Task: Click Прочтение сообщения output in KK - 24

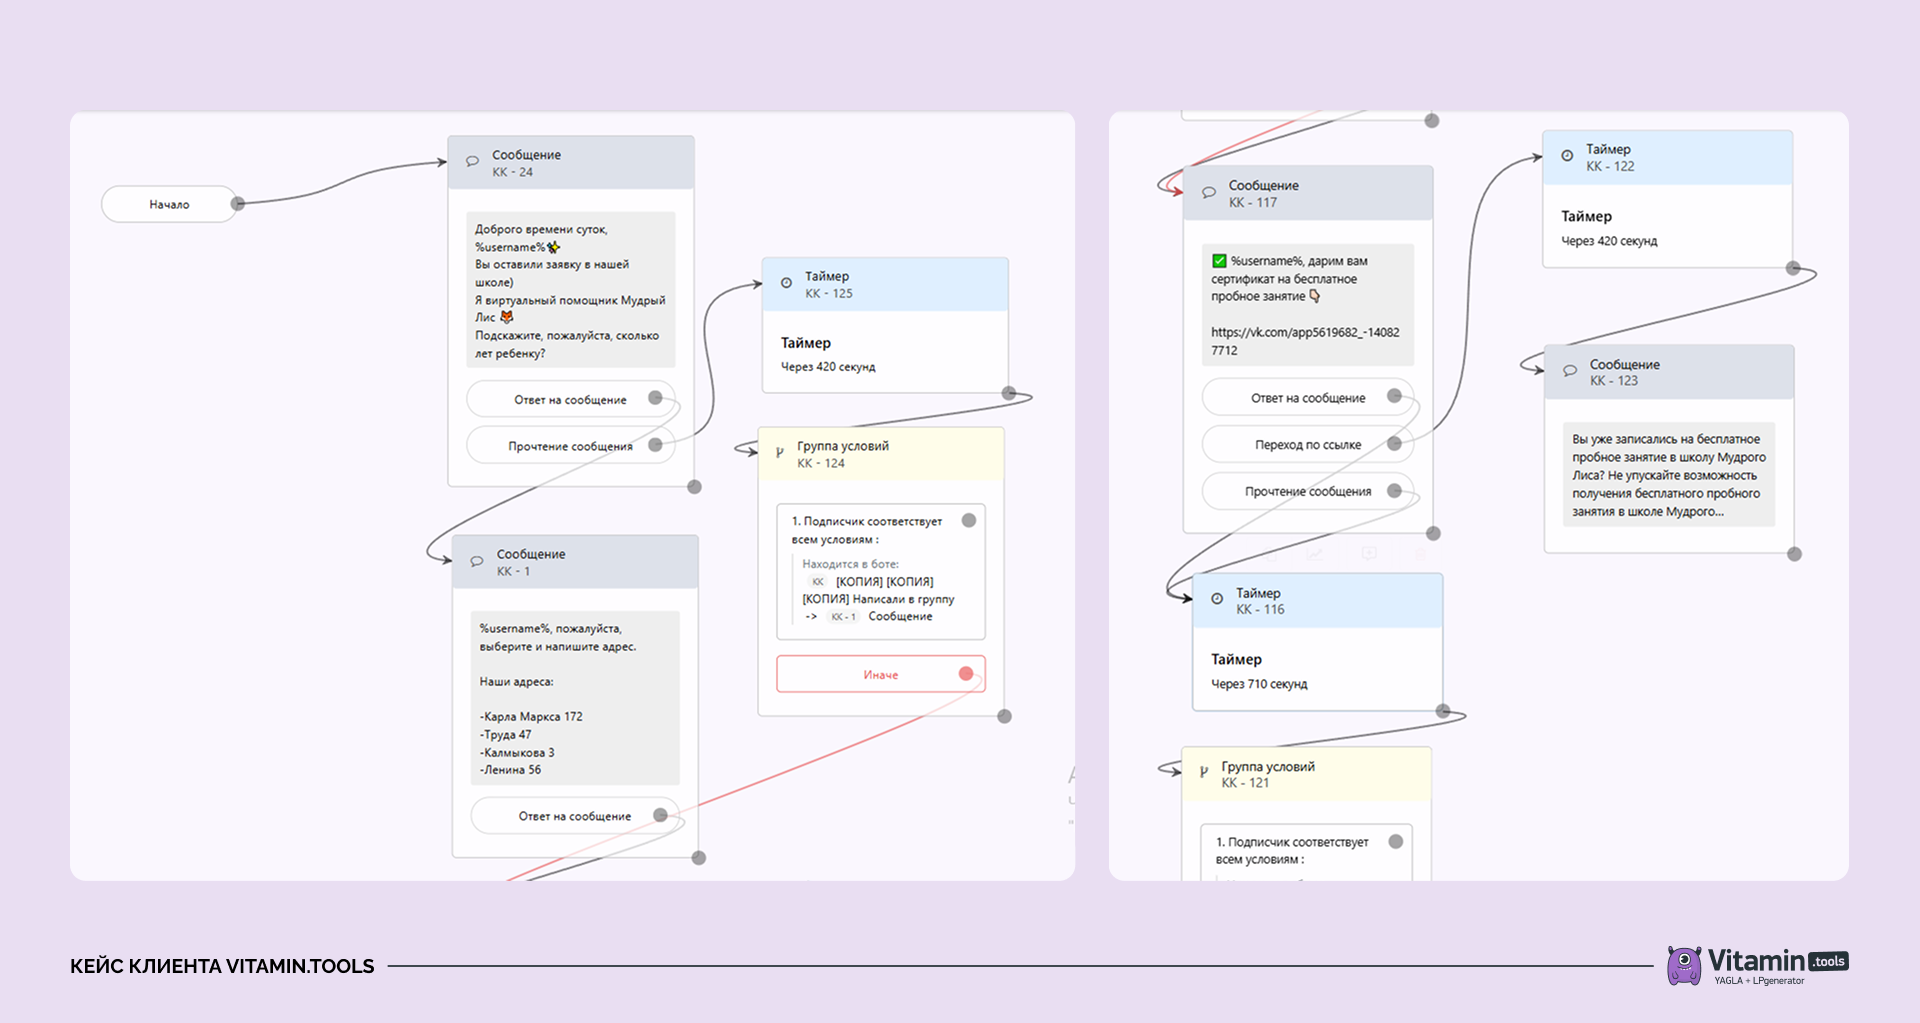Action: pos(571,446)
